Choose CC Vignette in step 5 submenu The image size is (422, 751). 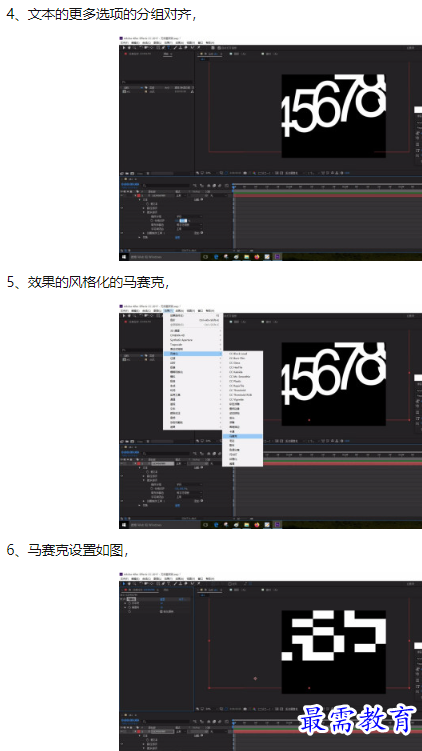pyautogui.click(x=237, y=399)
